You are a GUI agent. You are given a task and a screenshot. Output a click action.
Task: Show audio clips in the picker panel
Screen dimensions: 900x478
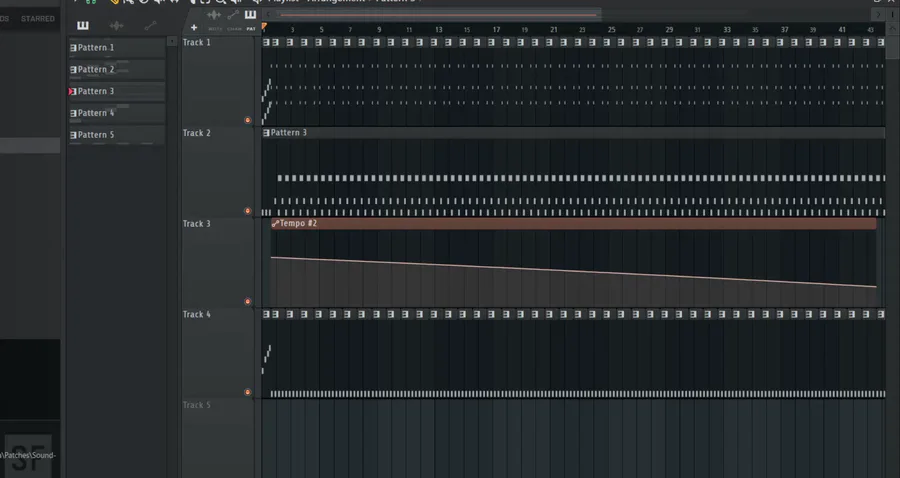(117, 25)
